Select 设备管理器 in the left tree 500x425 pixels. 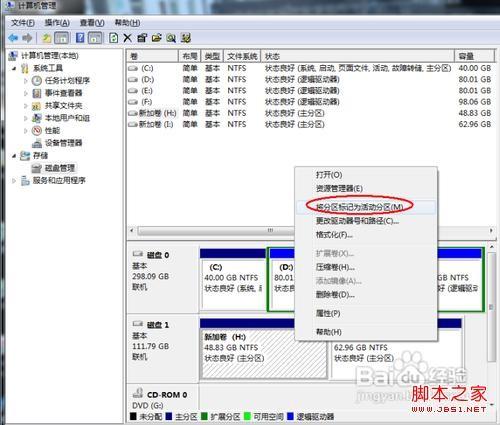63,143
